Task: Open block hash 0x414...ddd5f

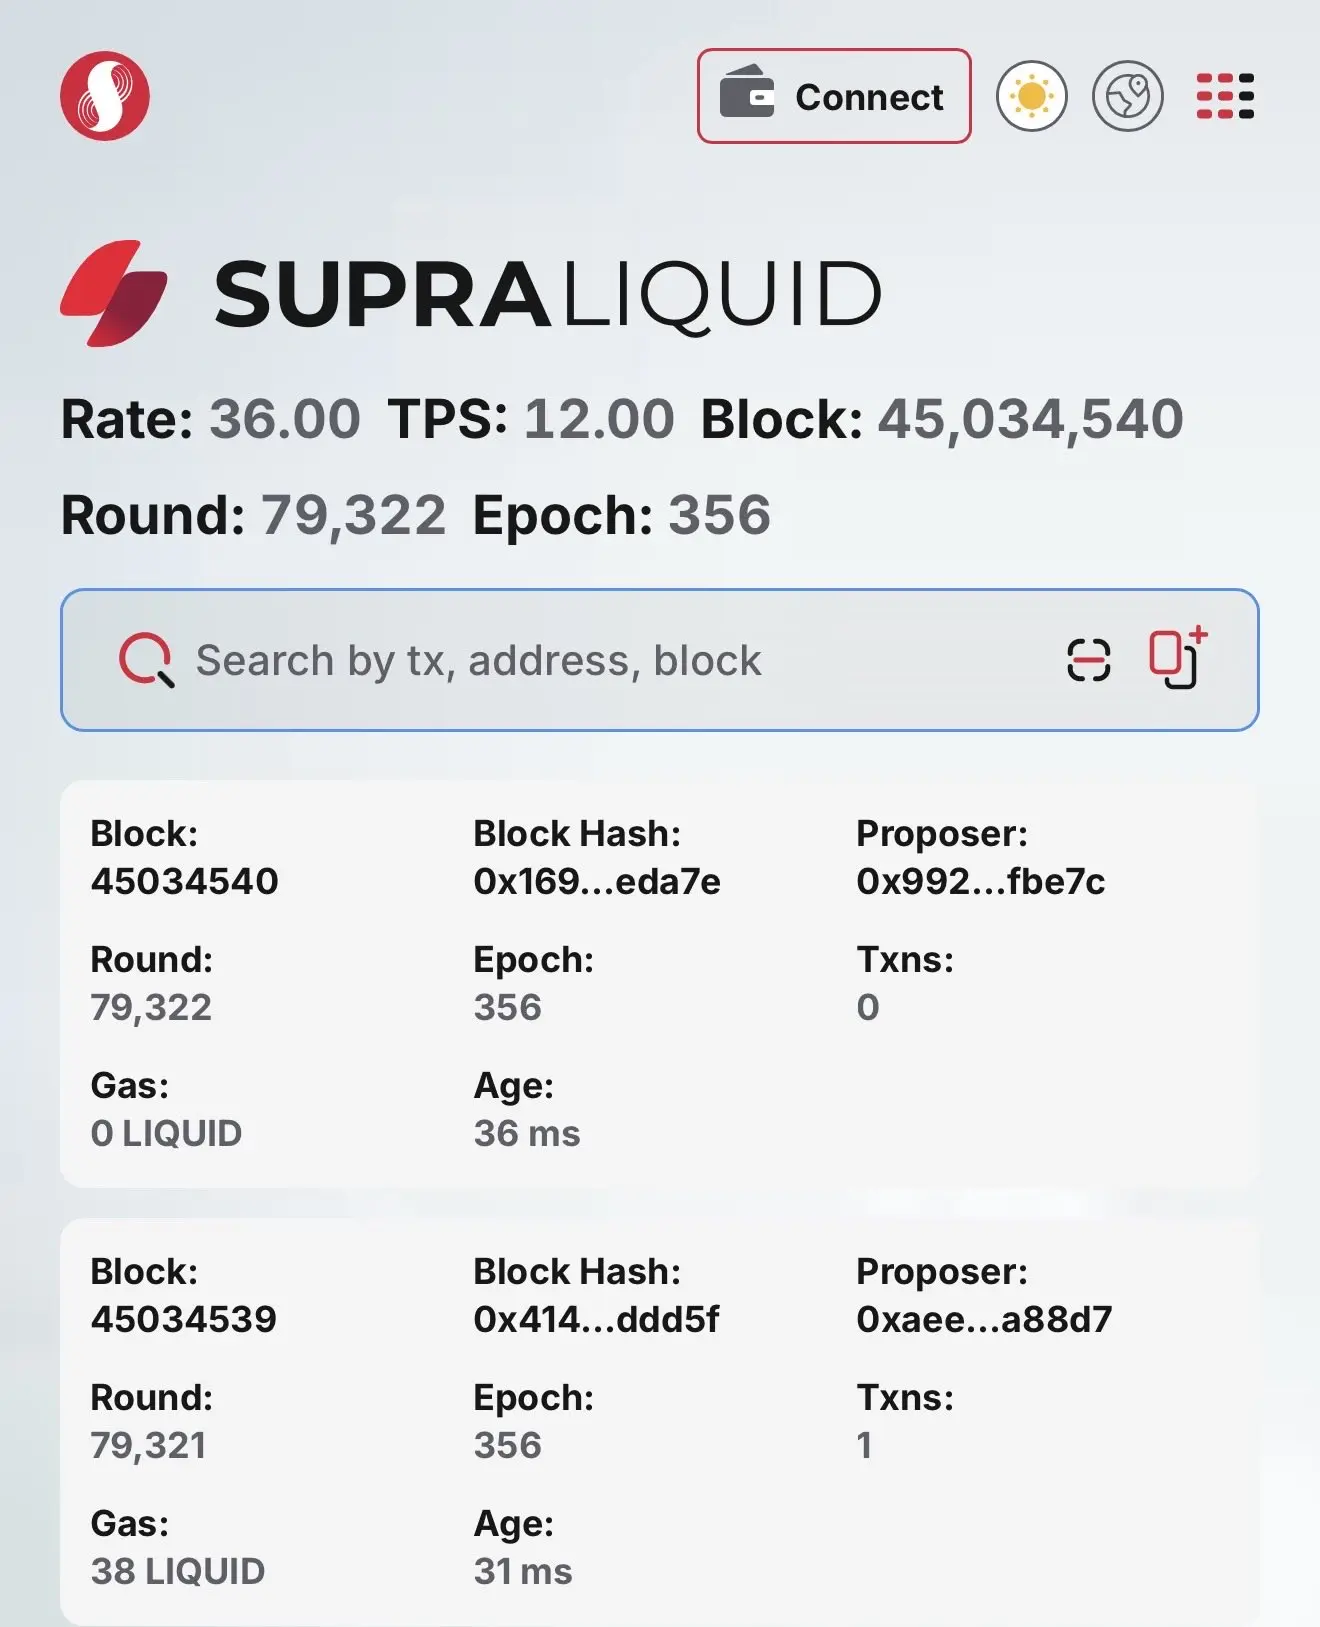Action: click(596, 1319)
